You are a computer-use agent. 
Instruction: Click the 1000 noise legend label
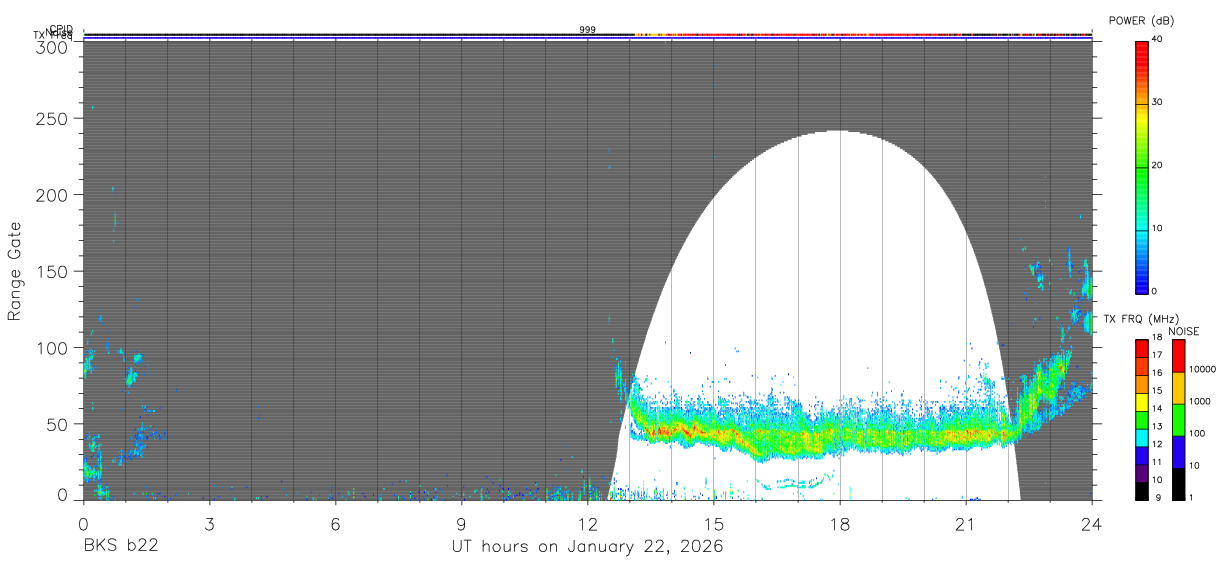(1200, 401)
